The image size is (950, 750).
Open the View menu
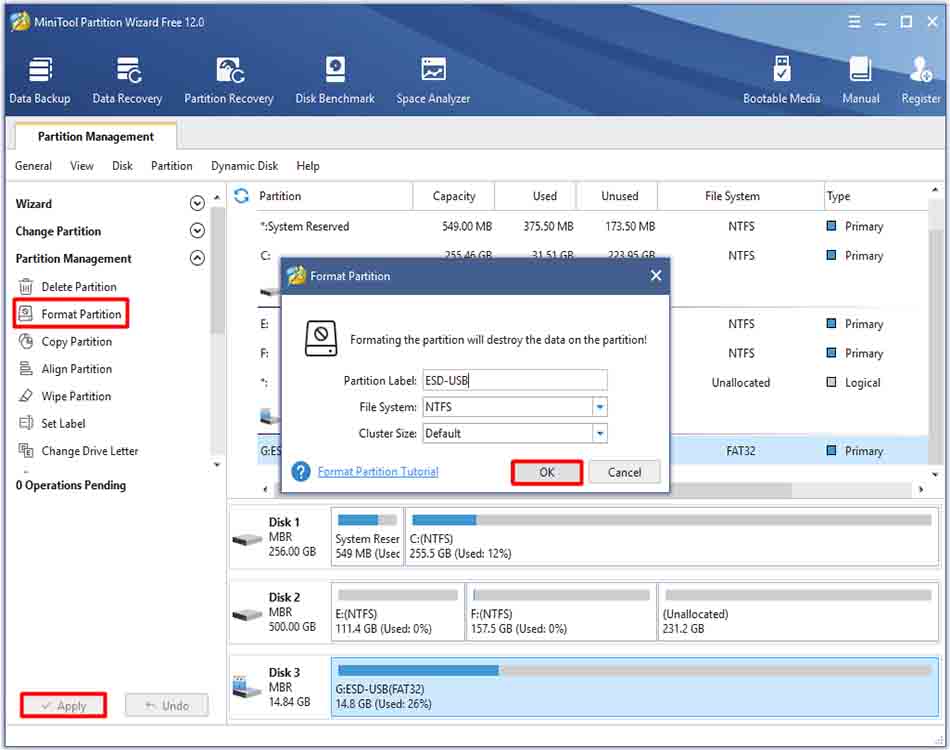pyautogui.click(x=82, y=166)
